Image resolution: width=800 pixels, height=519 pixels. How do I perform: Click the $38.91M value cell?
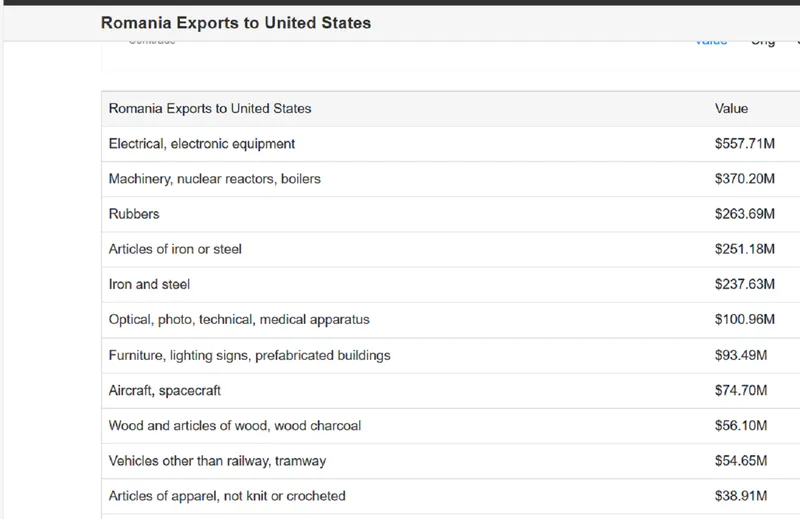click(x=740, y=496)
